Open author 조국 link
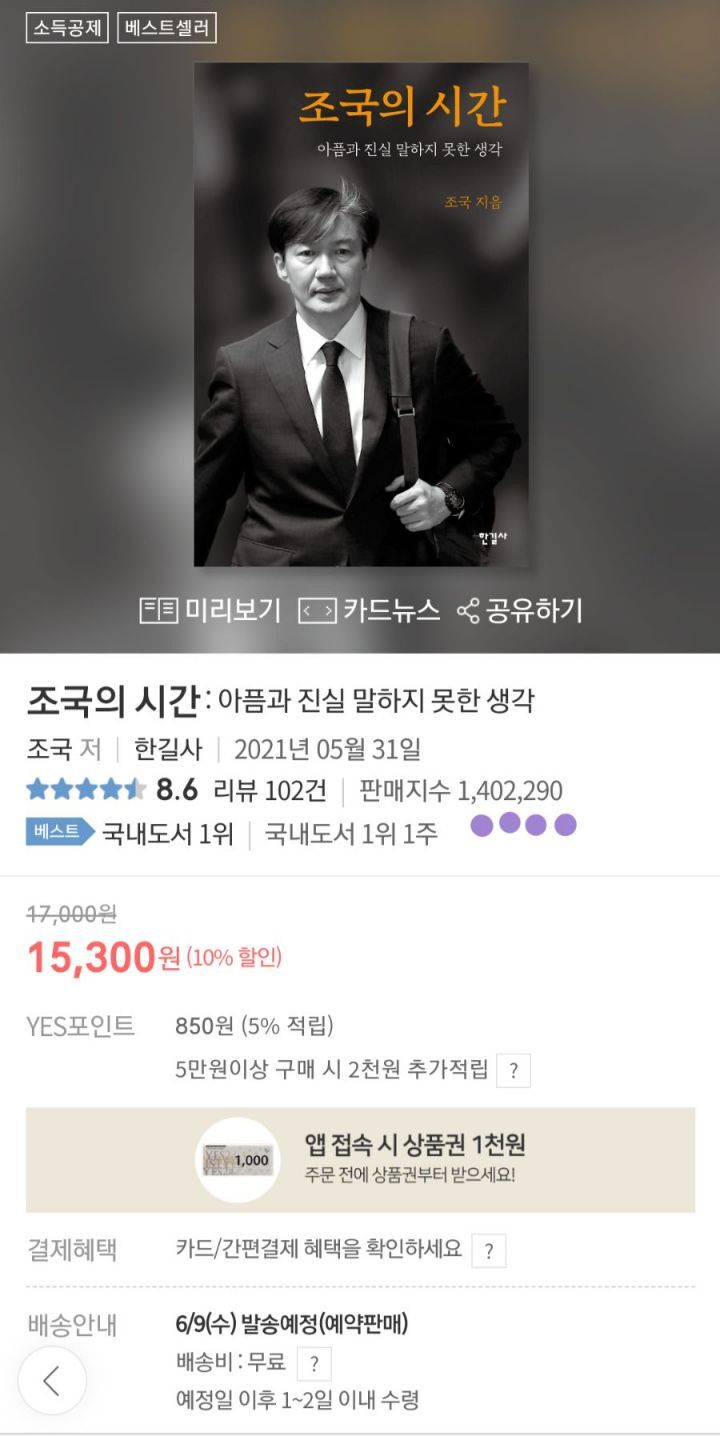 (50, 749)
